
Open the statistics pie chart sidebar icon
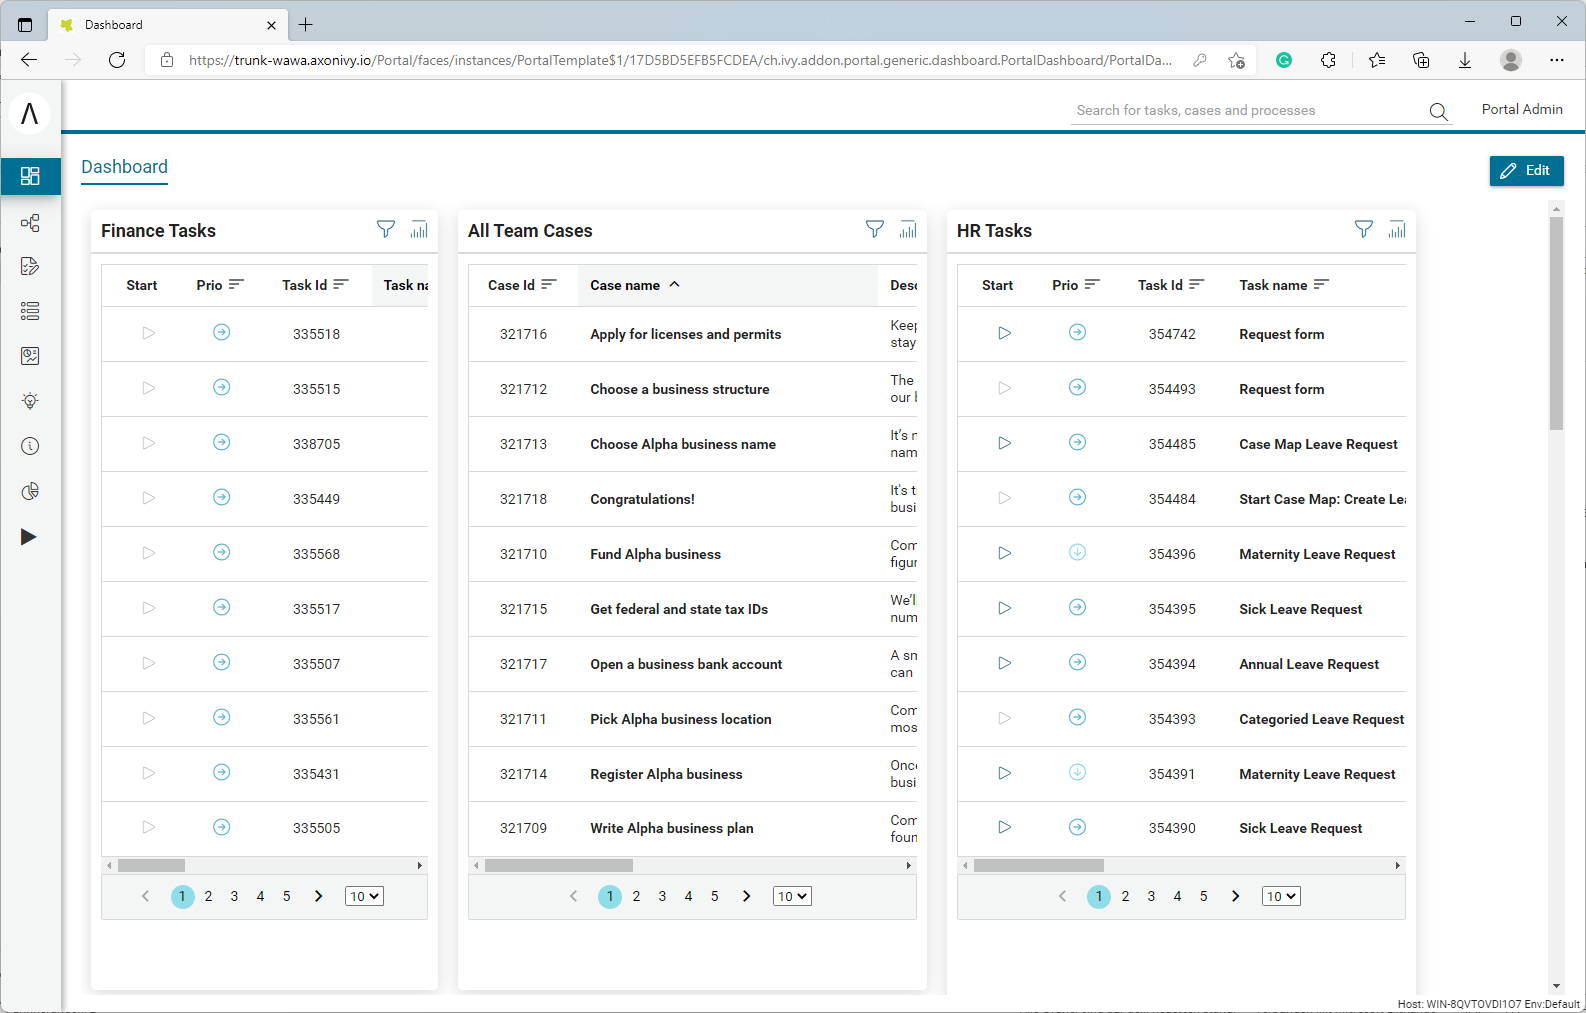pos(30,491)
